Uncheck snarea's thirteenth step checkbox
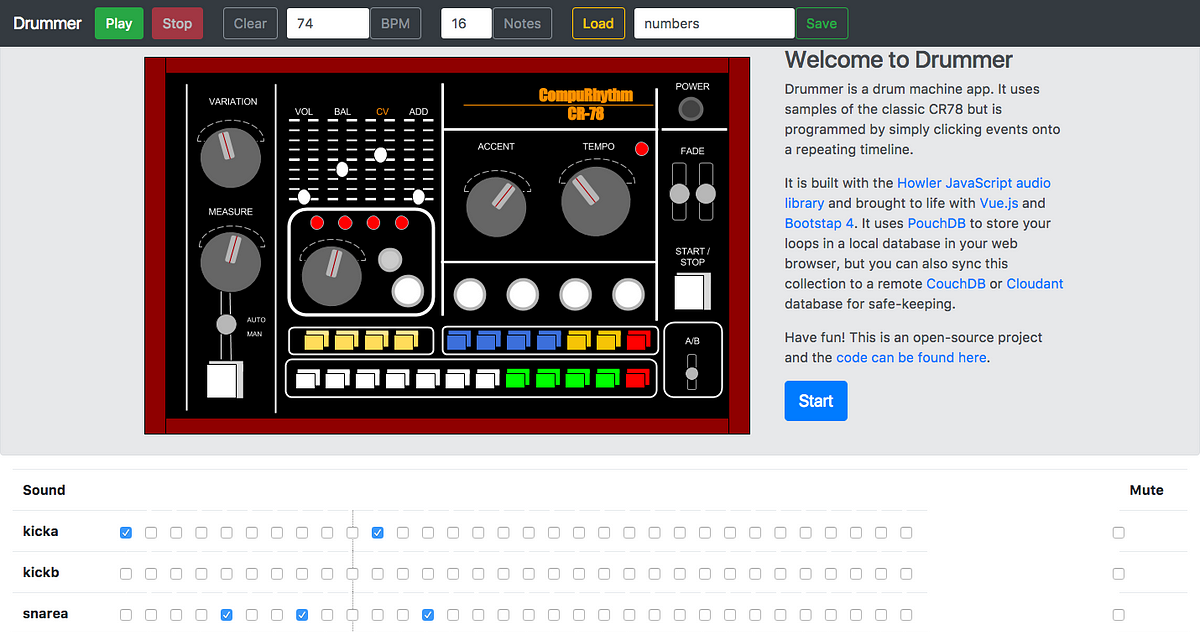The image size is (1200, 632). (x=428, y=614)
